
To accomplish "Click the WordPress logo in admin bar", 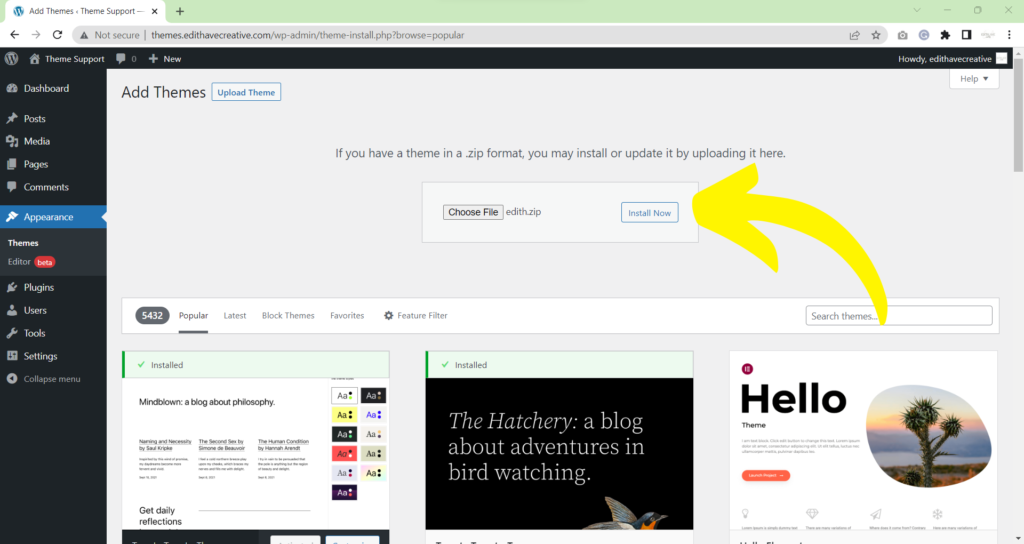I will [x=11, y=59].
